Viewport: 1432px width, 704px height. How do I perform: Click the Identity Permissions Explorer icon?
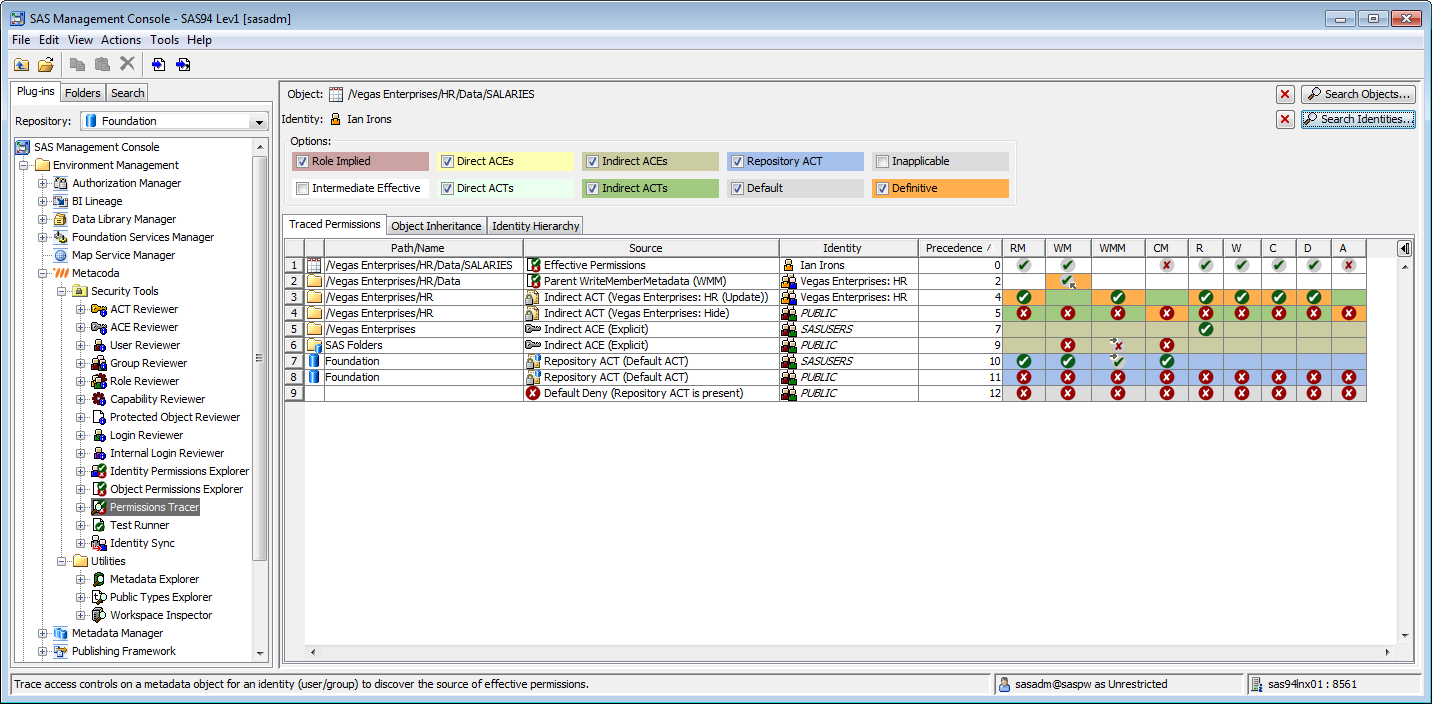[x=99, y=471]
